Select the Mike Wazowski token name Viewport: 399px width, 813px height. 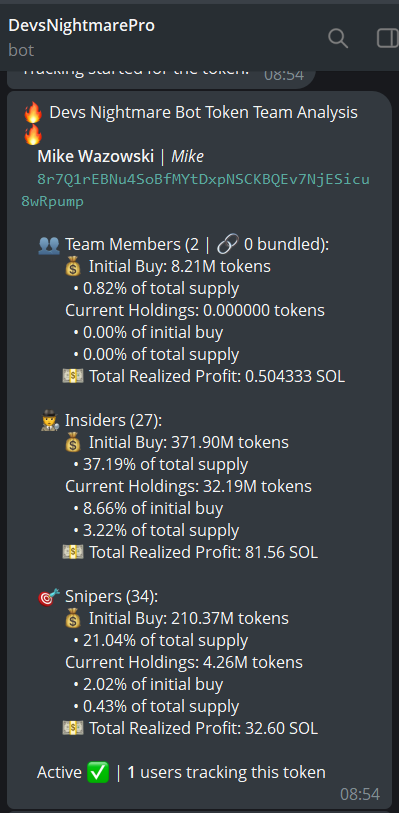point(96,156)
